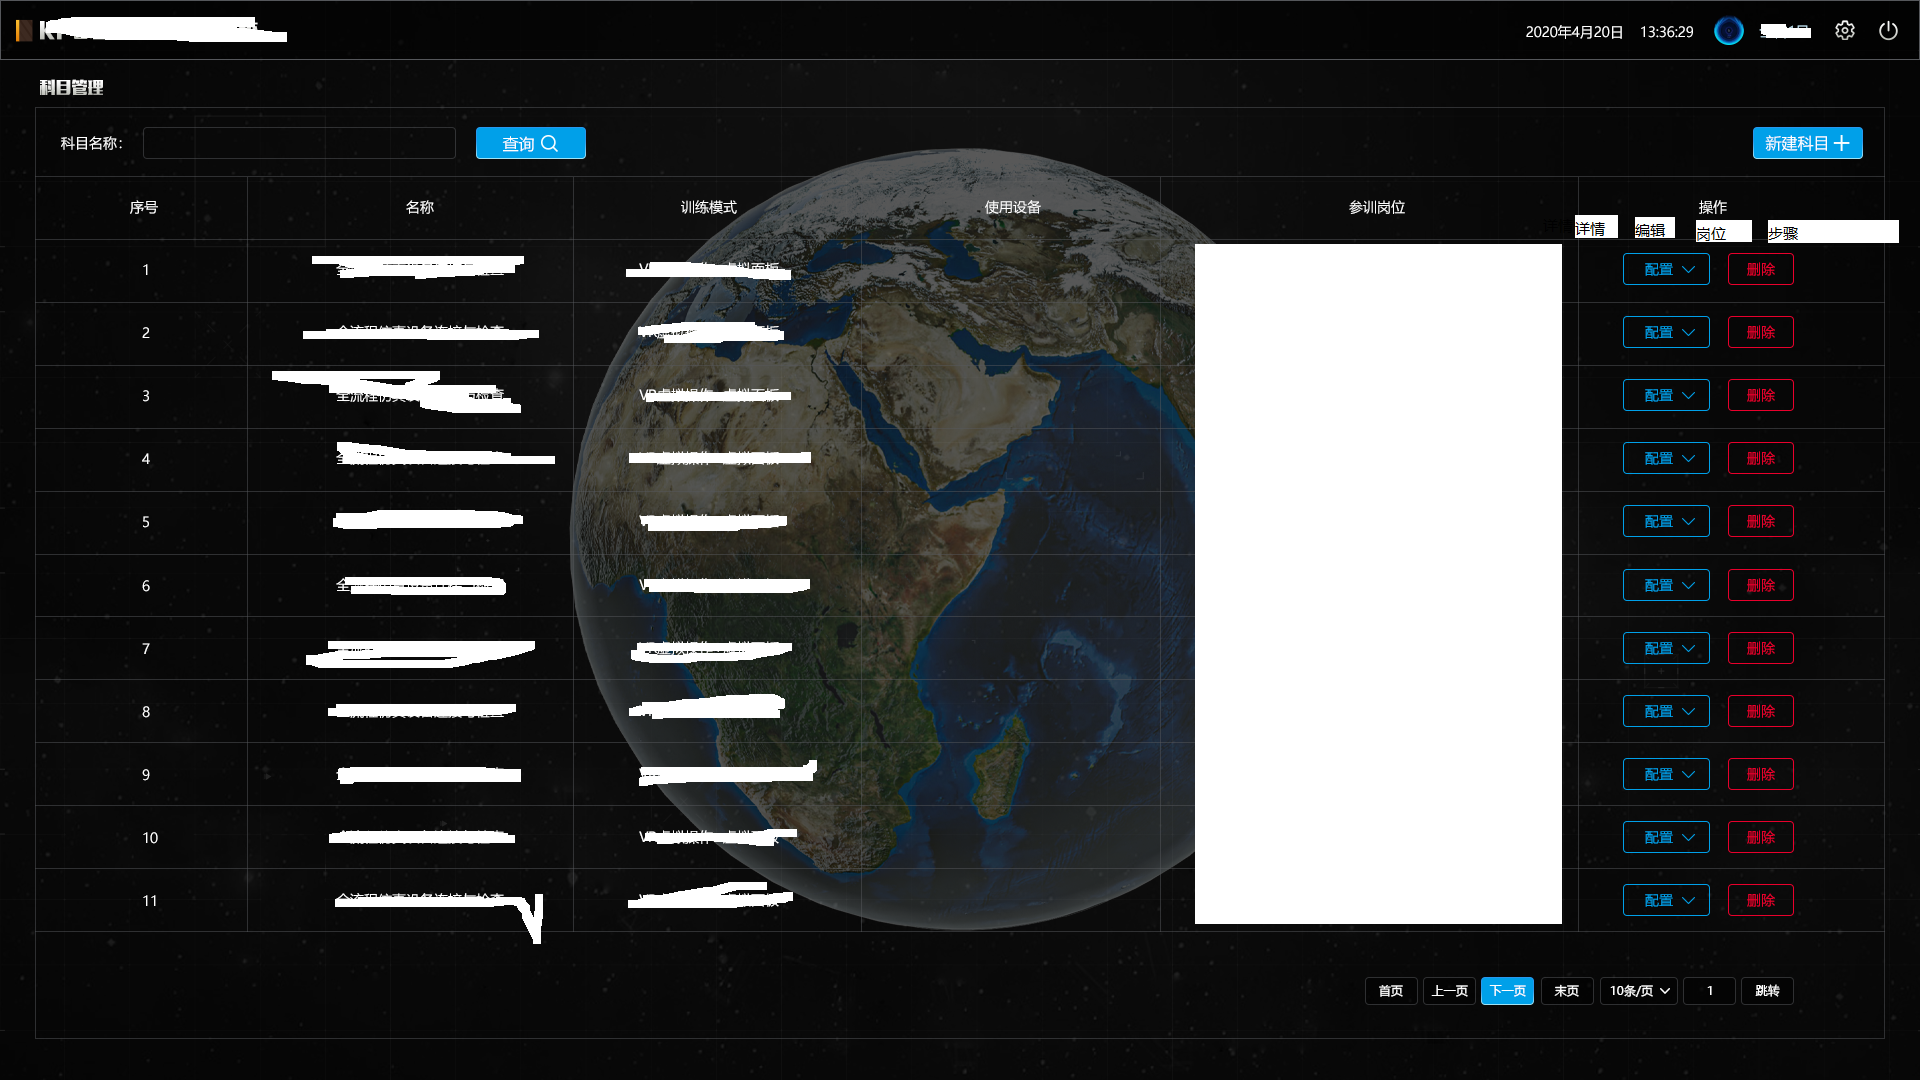
Task: Click the power logout icon
Action: [1888, 31]
